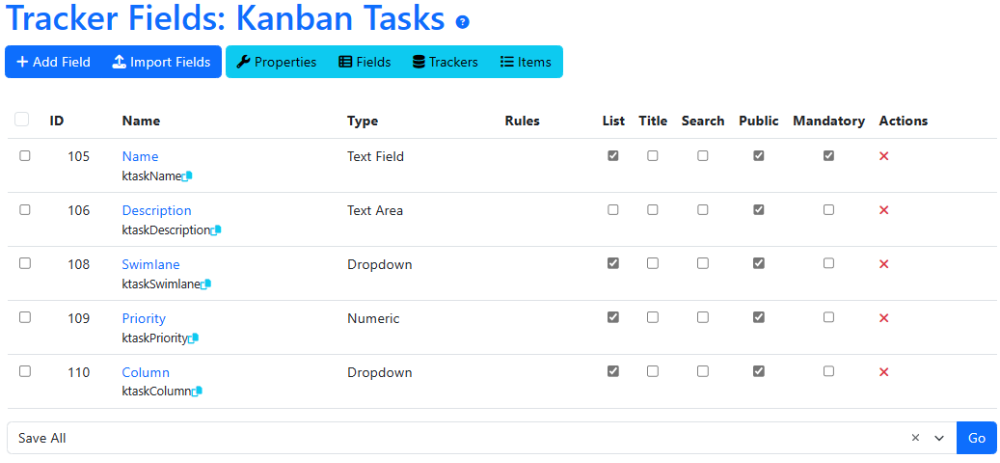Viewport: 1000px width, 463px height.
Task: Tick the select-all checkbox in table header
Action: [x=22, y=119]
